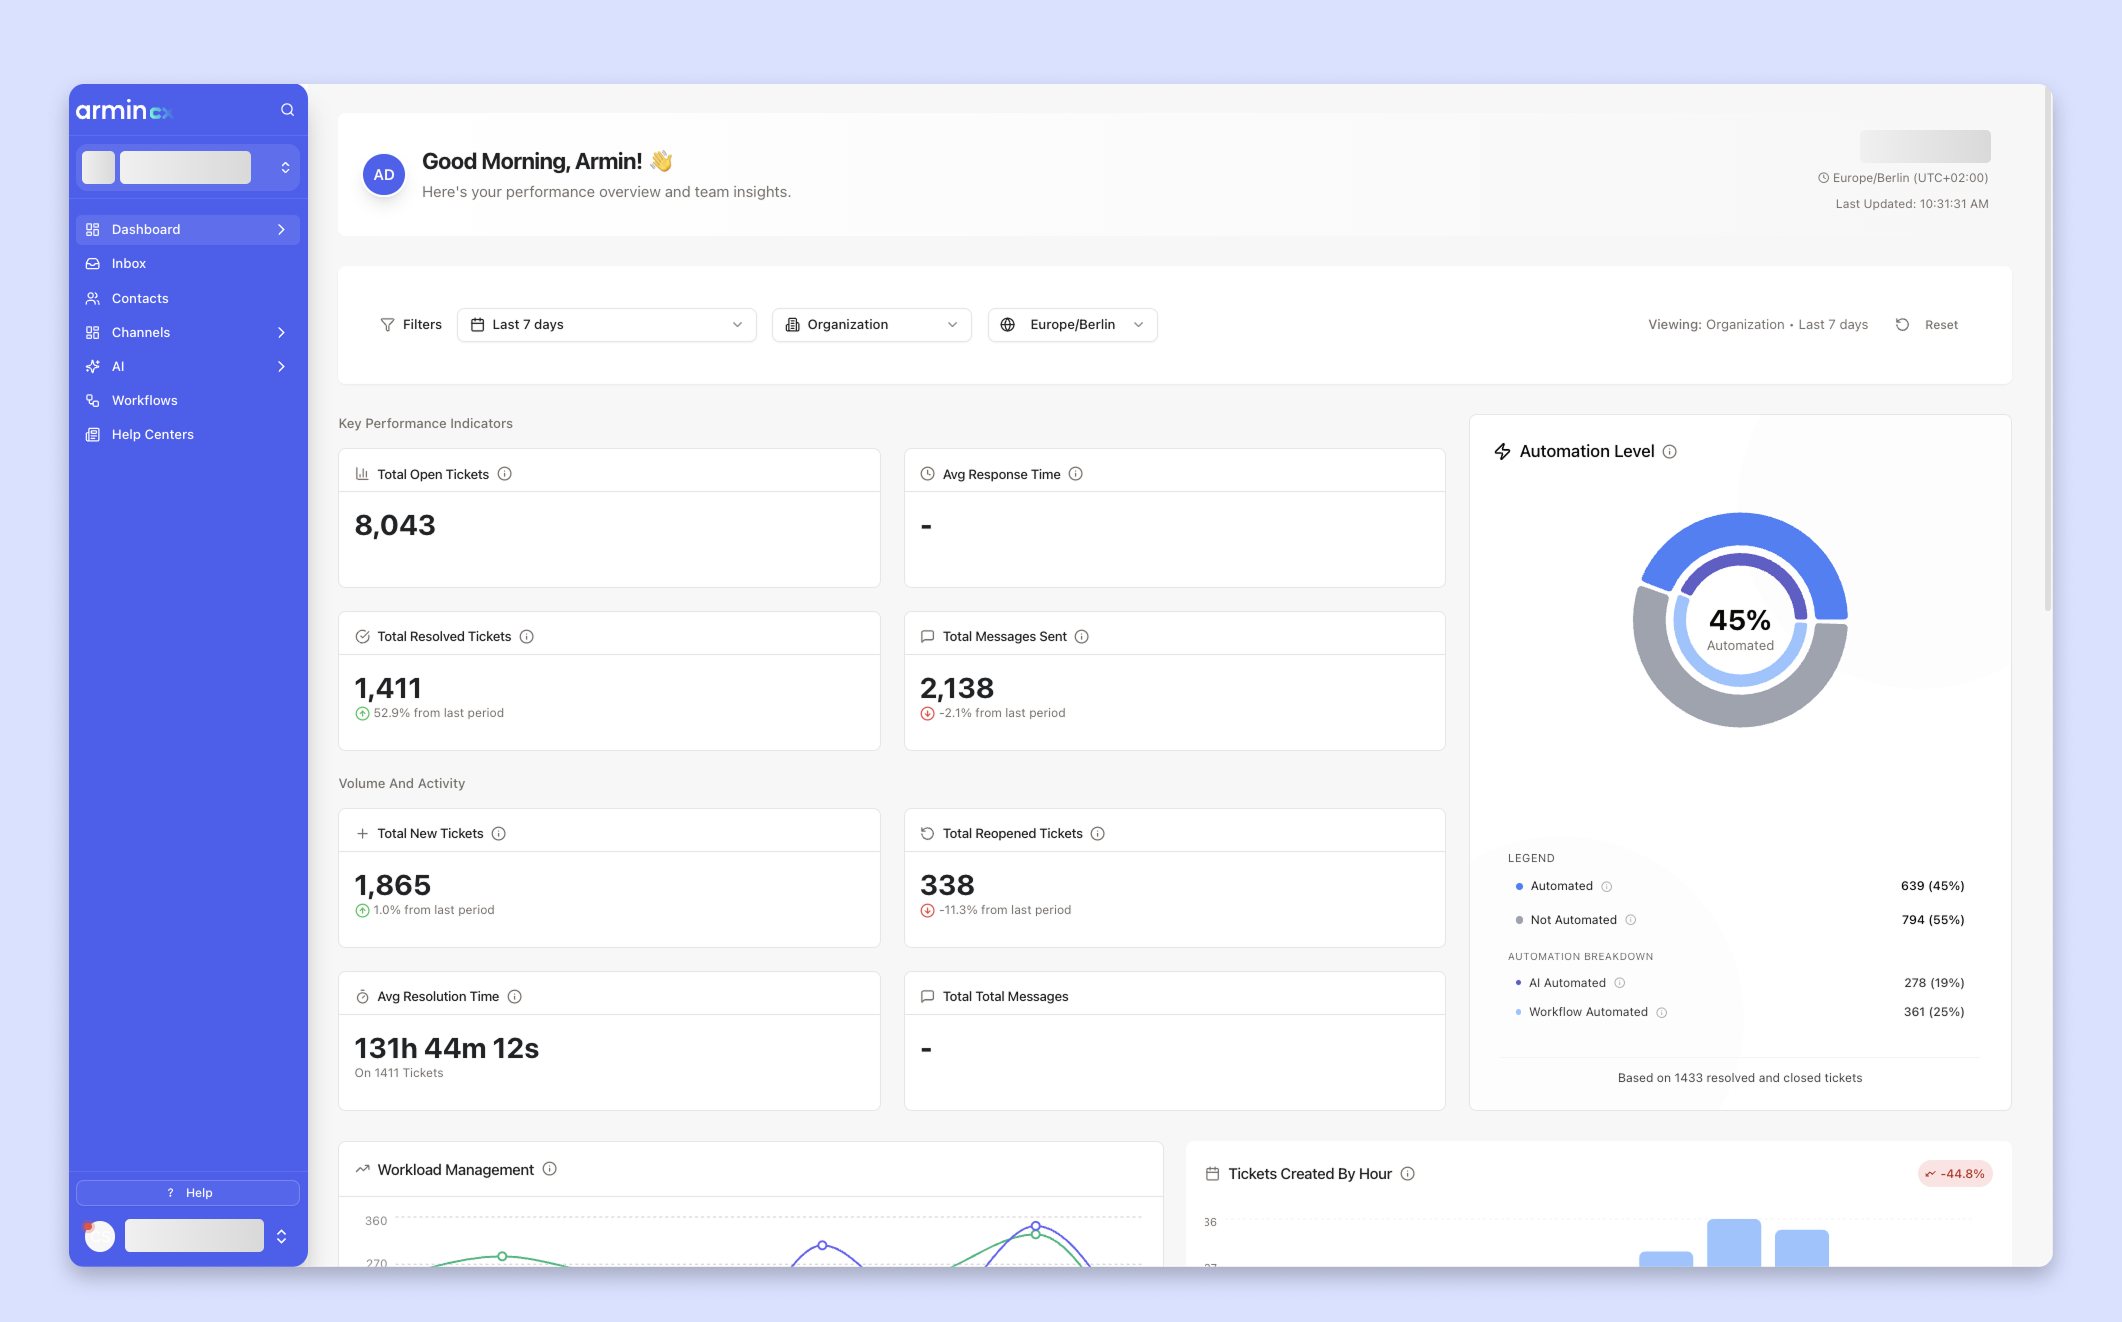Open Inbox from the sidebar
This screenshot has width=2122, height=1322.
coord(129,264)
